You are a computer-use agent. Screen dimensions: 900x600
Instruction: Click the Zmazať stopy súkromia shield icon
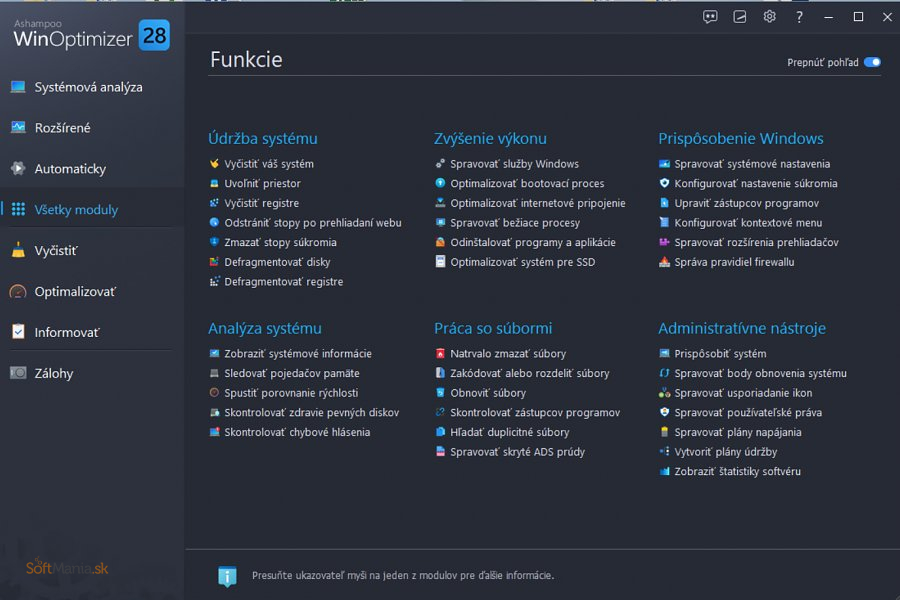(x=214, y=242)
